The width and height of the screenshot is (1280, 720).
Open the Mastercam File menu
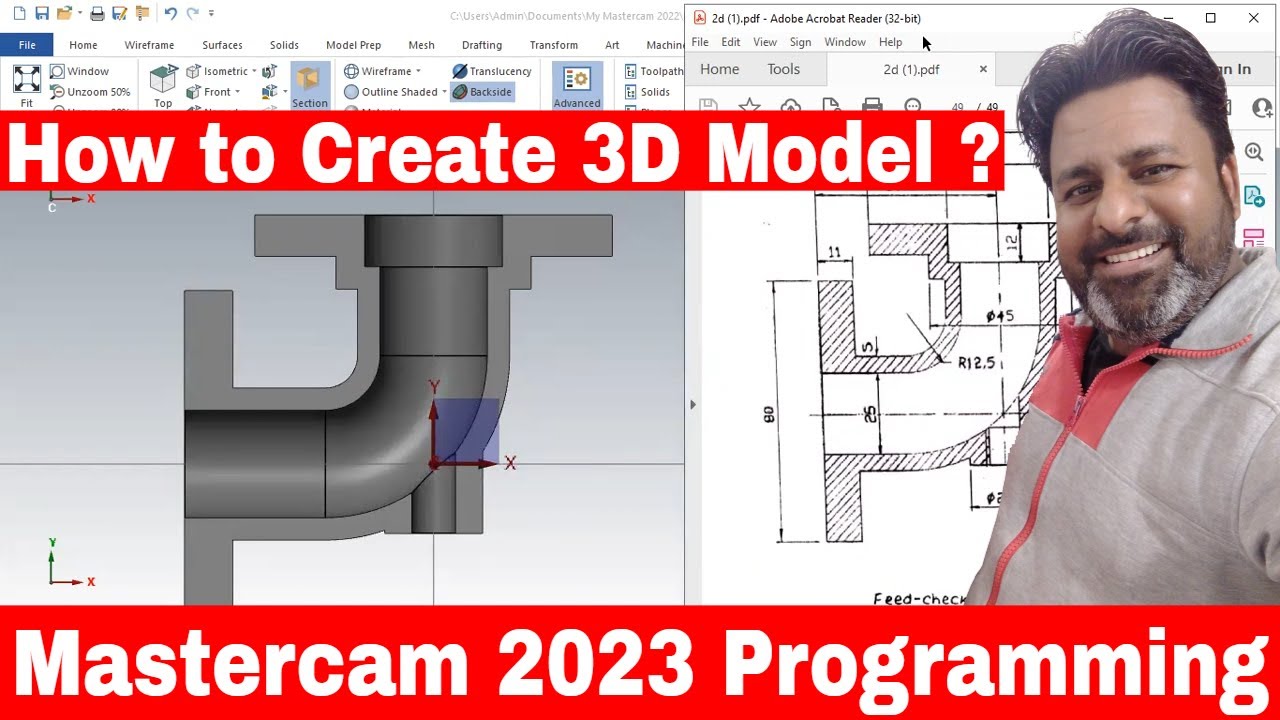(x=27, y=45)
